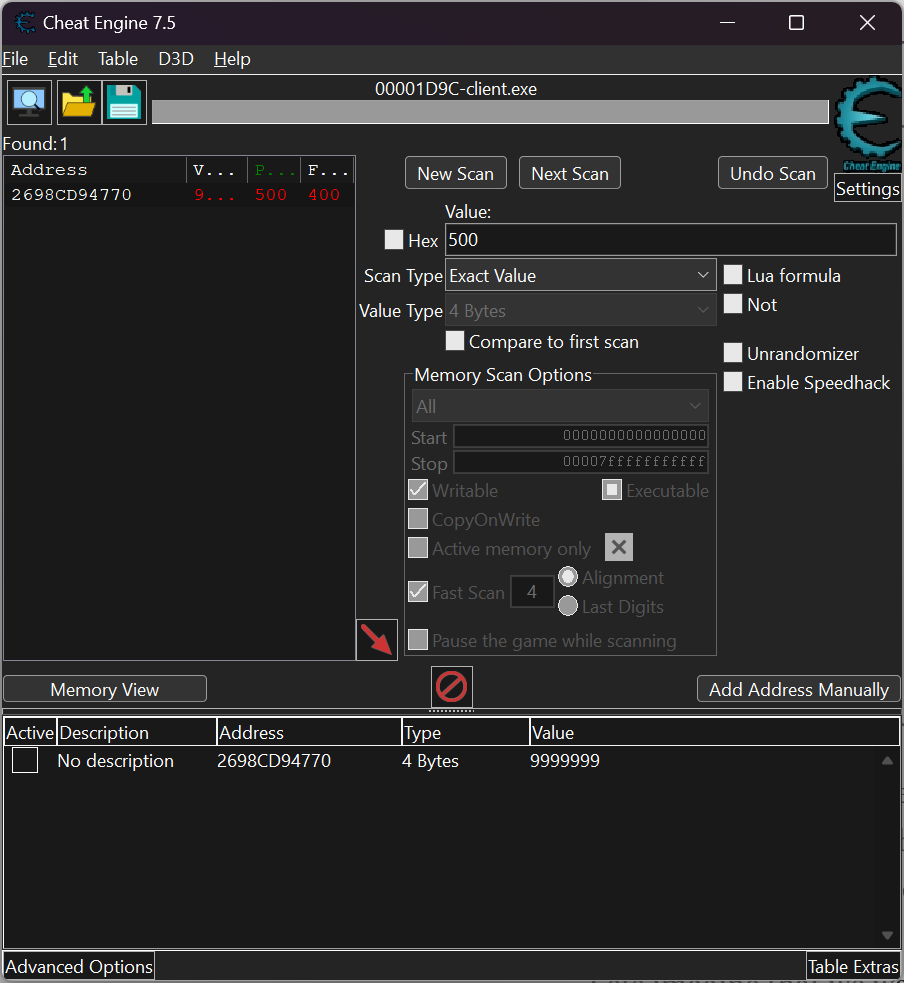Click Add Address Manually

point(799,689)
